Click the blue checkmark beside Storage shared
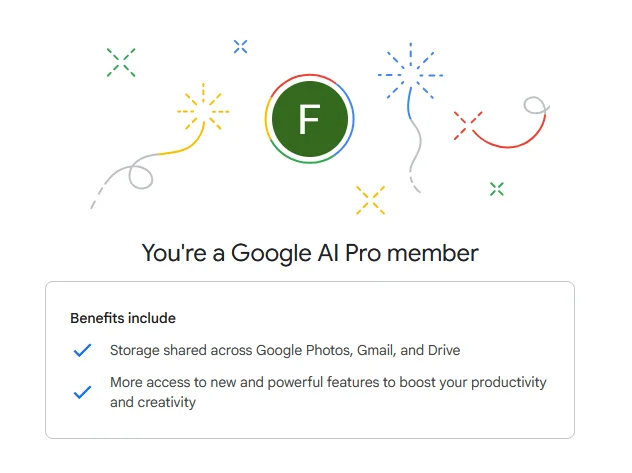Image resolution: width=632 pixels, height=473 pixels. pyautogui.click(x=82, y=350)
